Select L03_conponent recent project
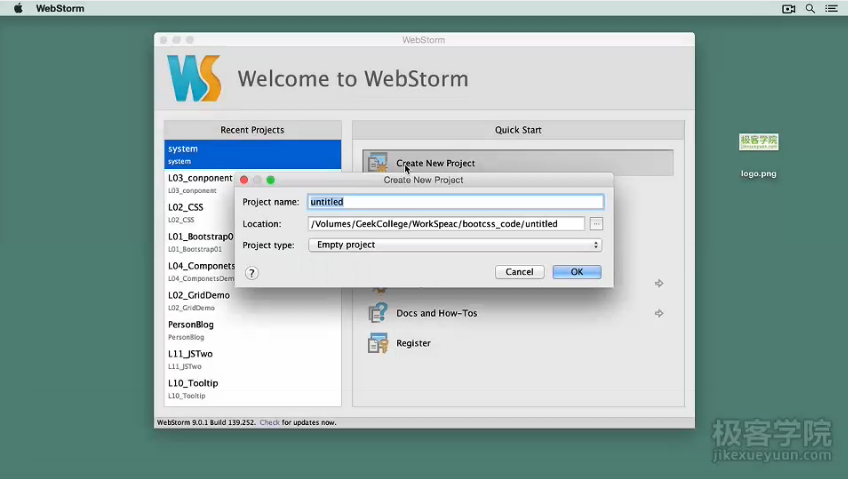Viewport: 848px width, 479px height. [x=200, y=183]
